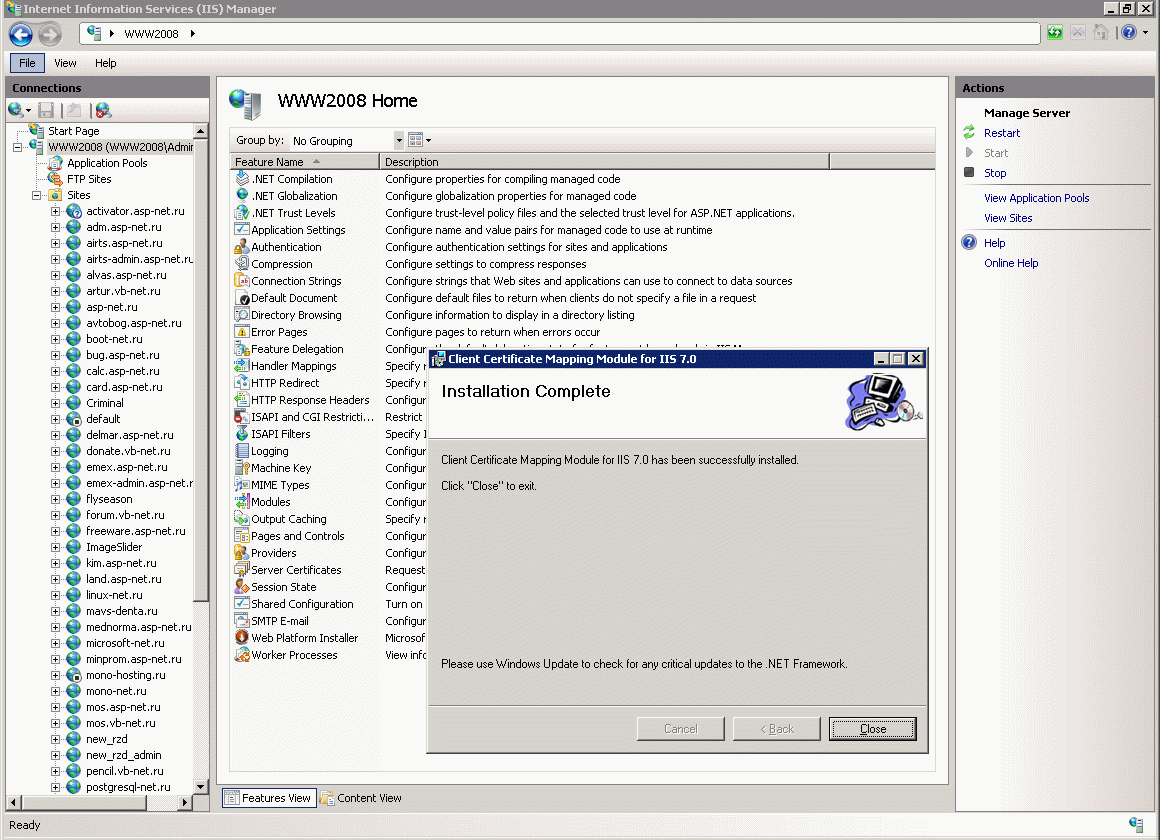Screen dimensions: 1160x840
Task: Click the Restart server icon in Actions
Action: (x=969, y=132)
